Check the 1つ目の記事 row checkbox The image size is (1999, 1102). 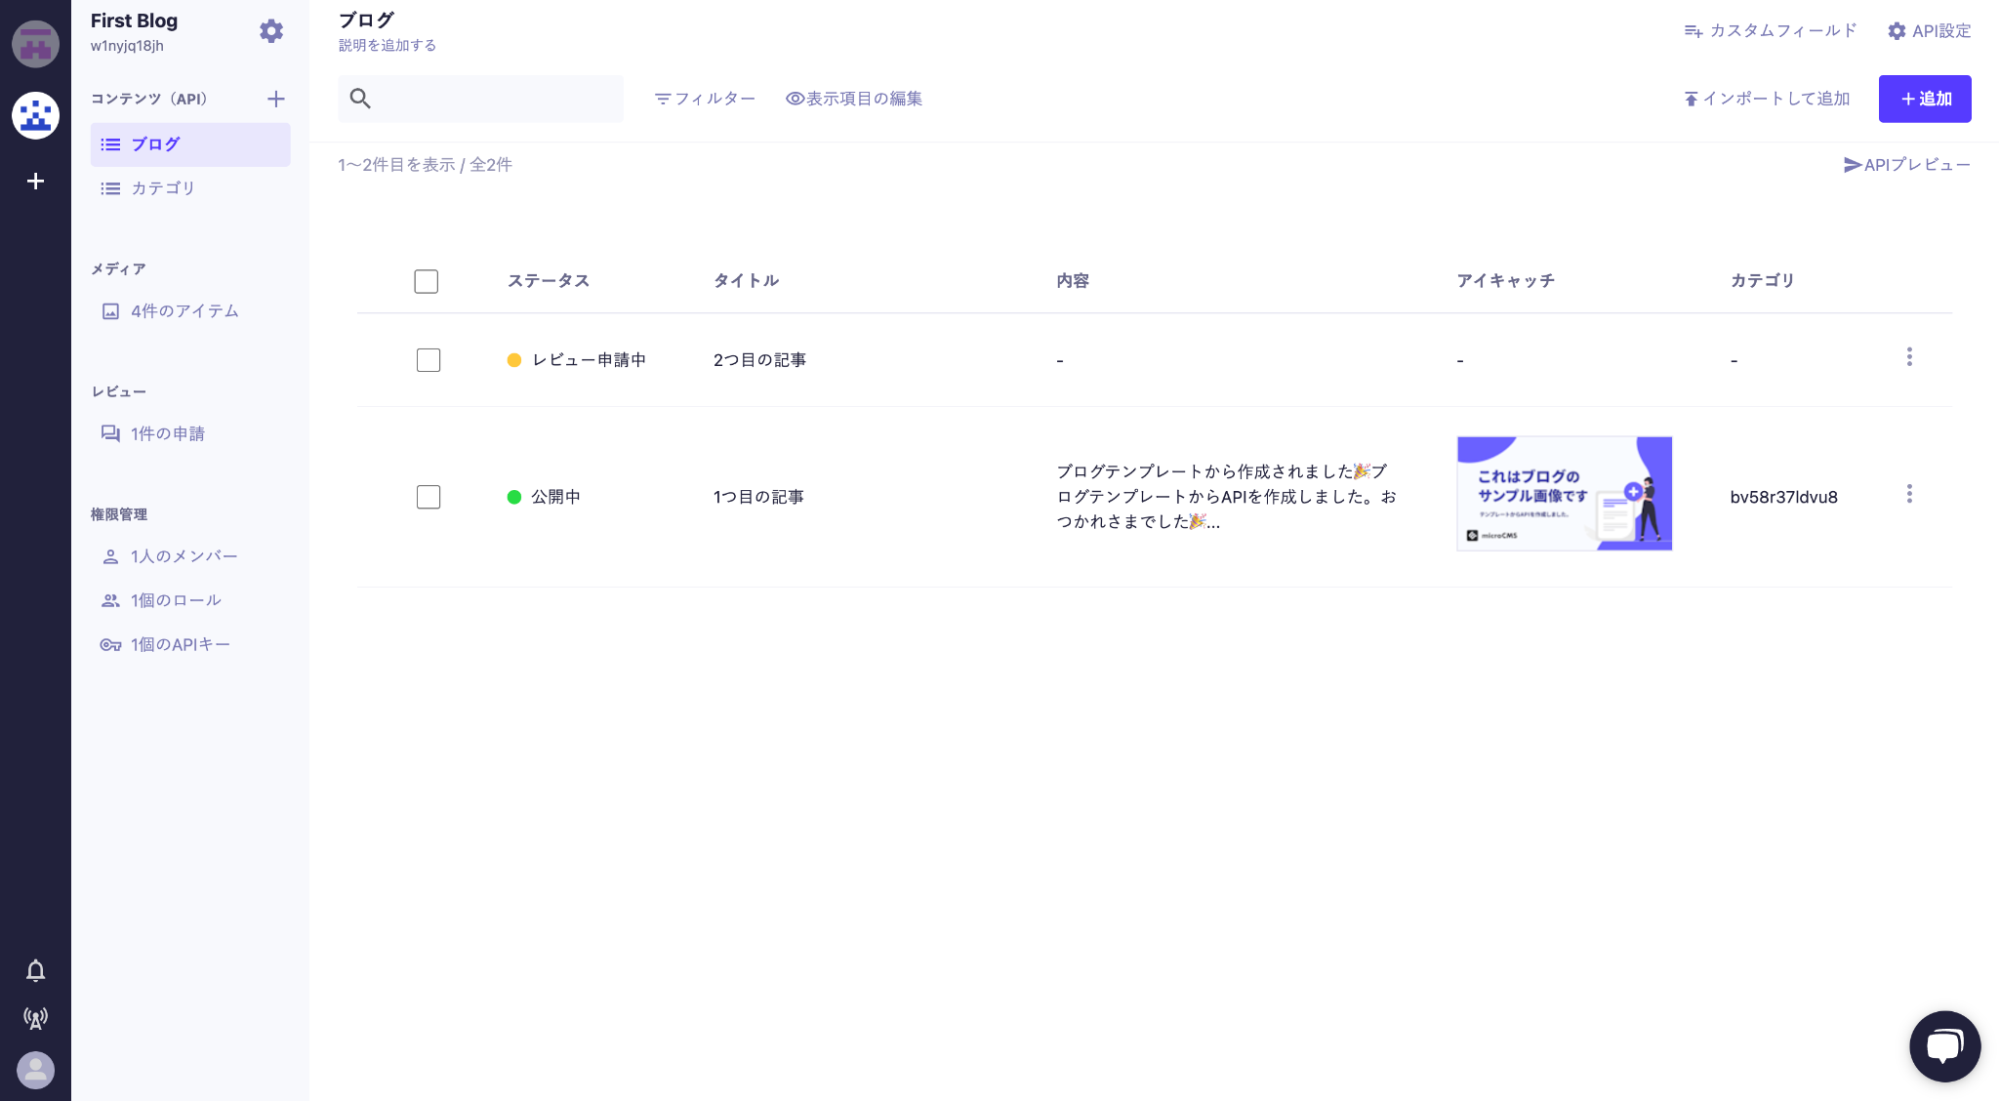(x=428, y=497)
